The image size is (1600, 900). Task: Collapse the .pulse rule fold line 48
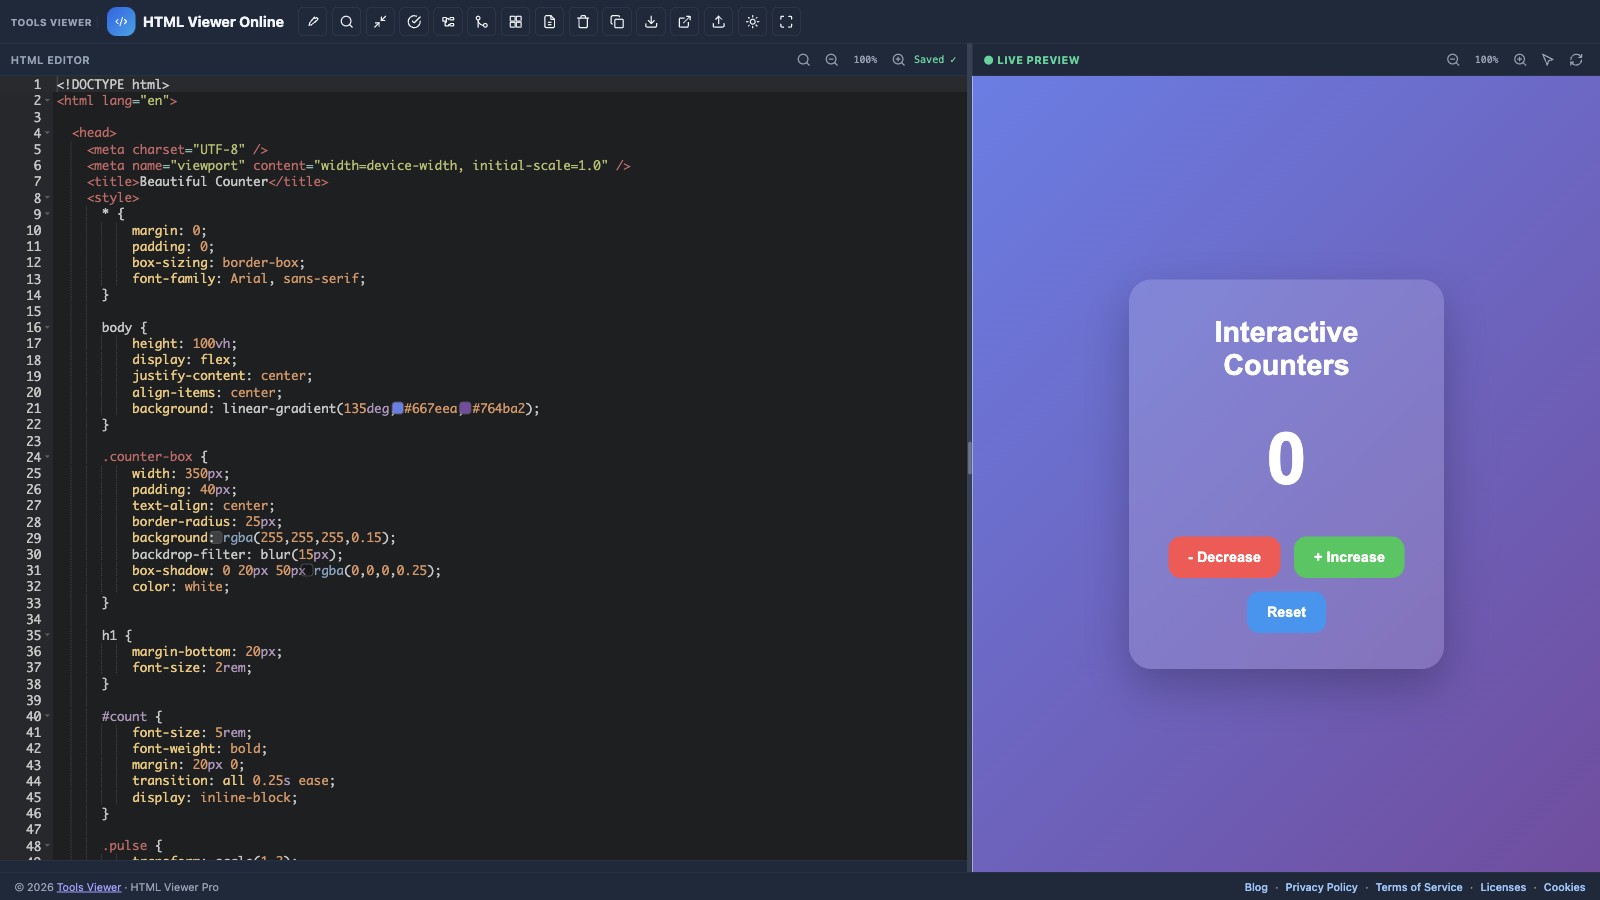click(47, 846)
